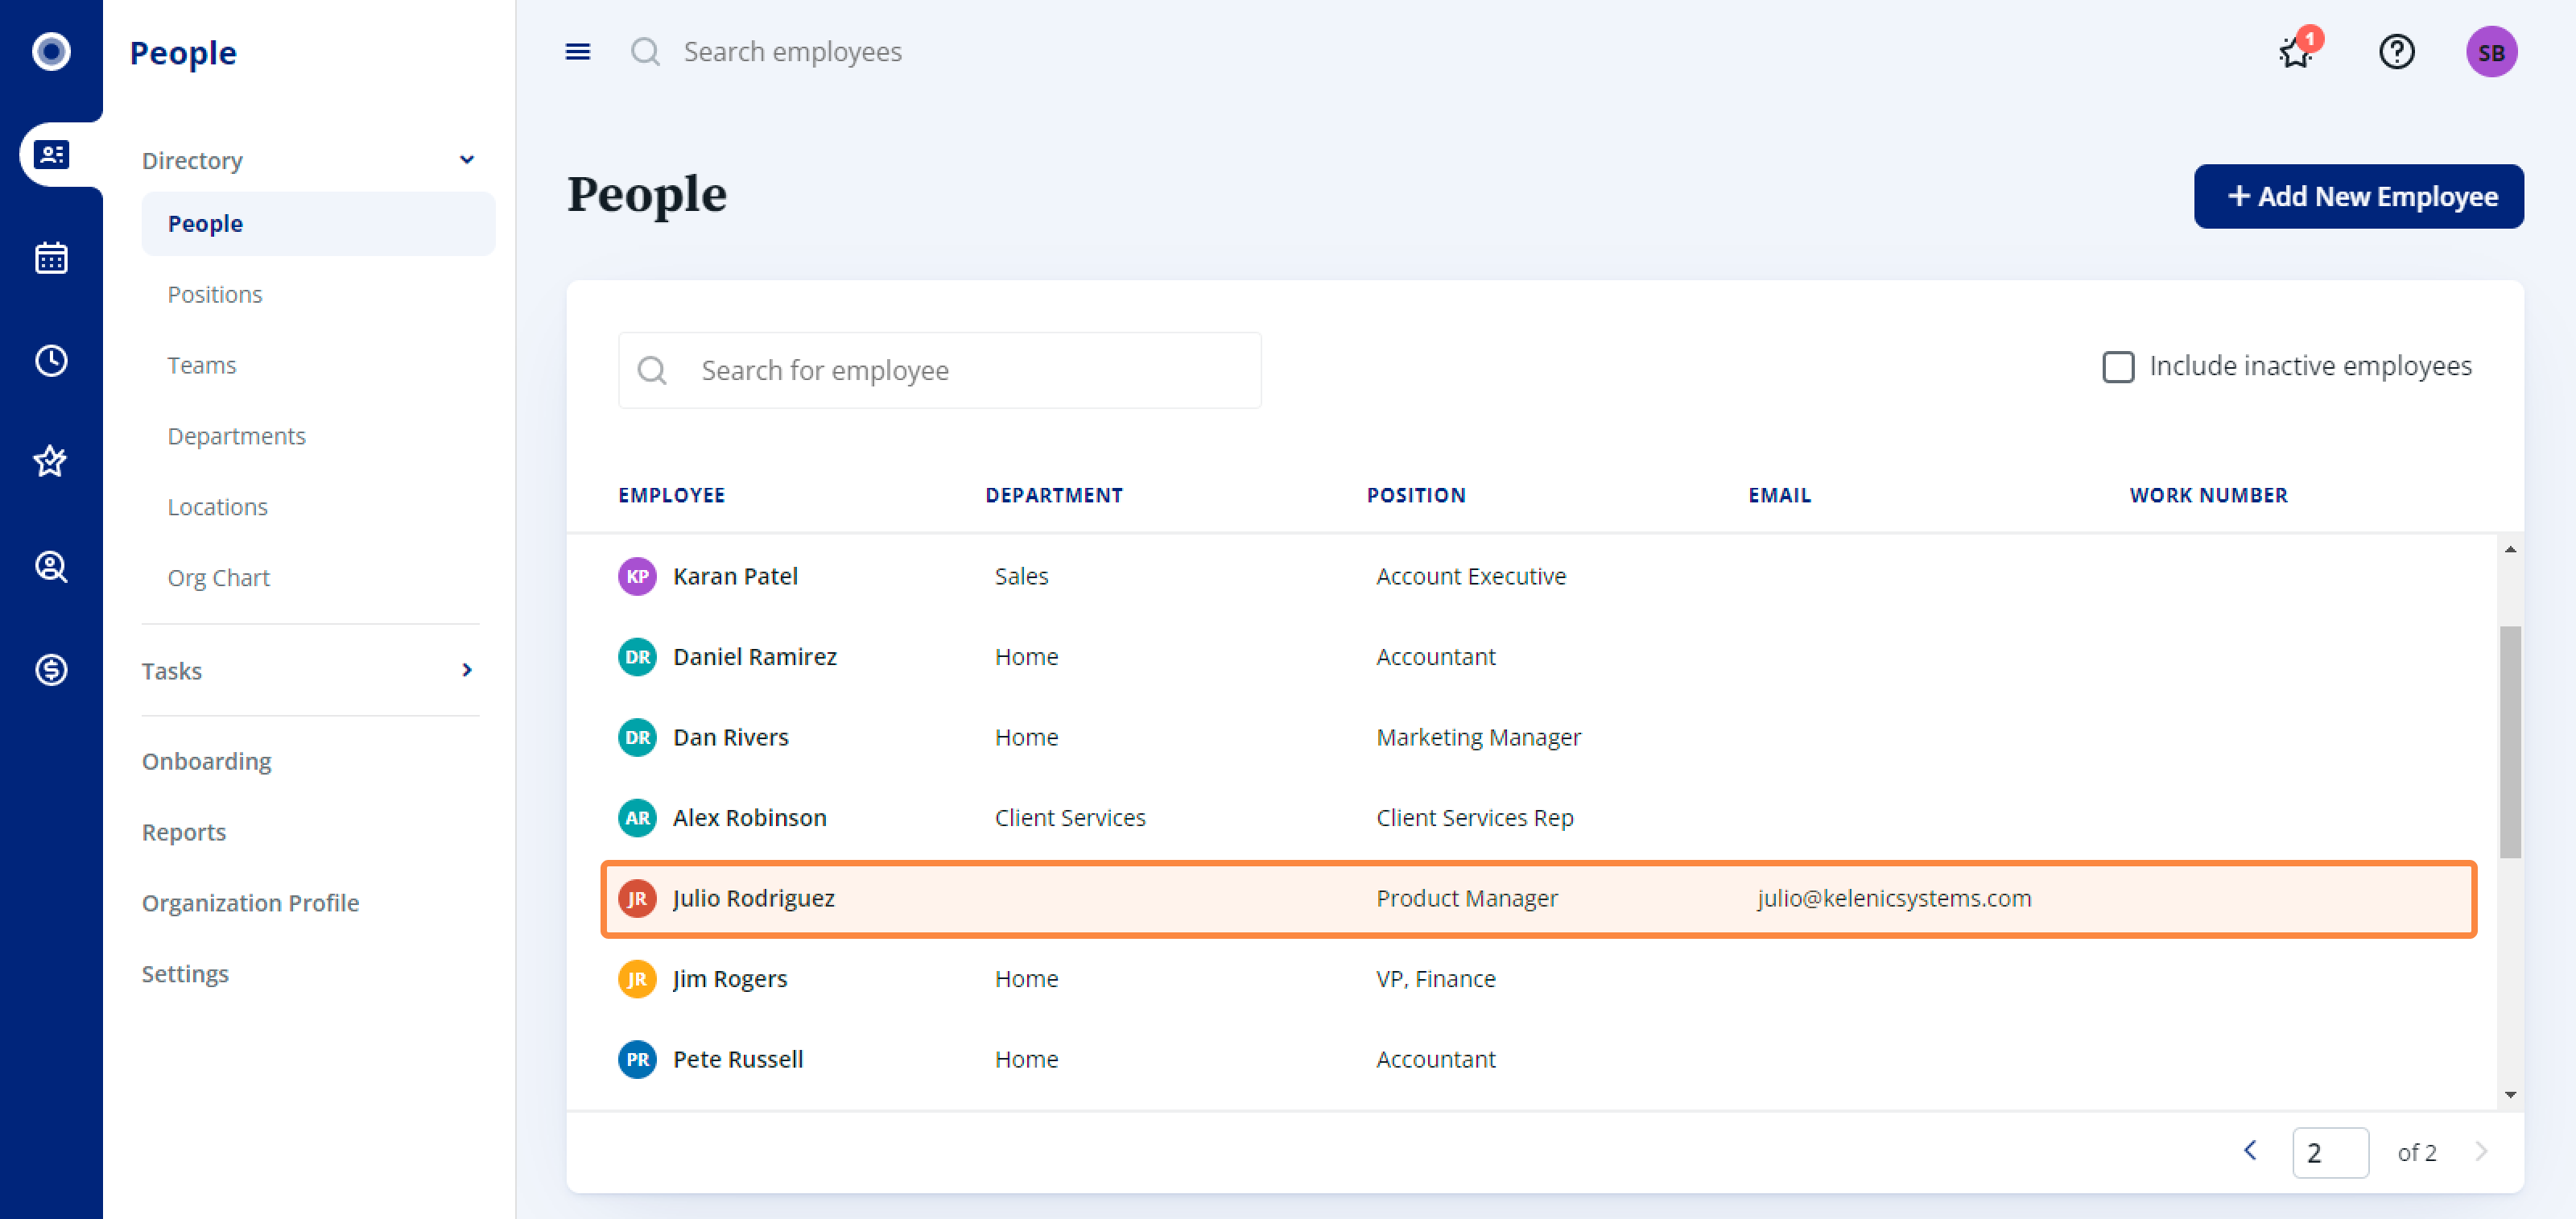Image resolution: width=2576 pixels, height=1219 pixels.
Task: Click the next page arrow
Action: pyautogui.click(x=2481, y=1151)
